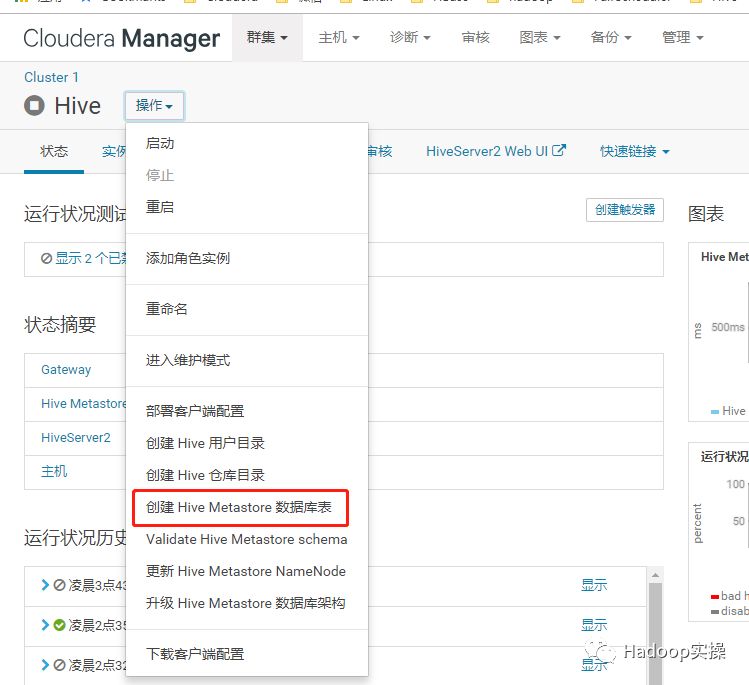This screenshot has width=749, height=685.
Task: Click 显示 2 个已禁用 link
Action: click(91, 258)
